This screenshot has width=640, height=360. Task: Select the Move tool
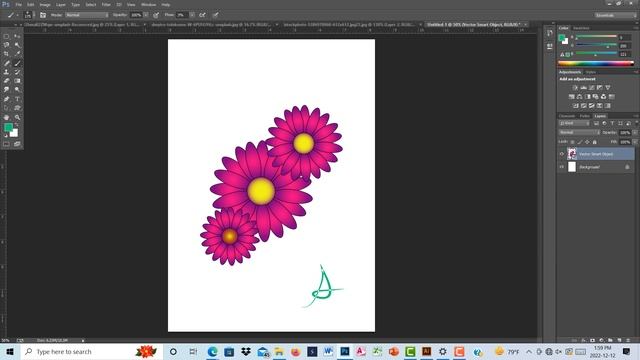click(17, 36)
